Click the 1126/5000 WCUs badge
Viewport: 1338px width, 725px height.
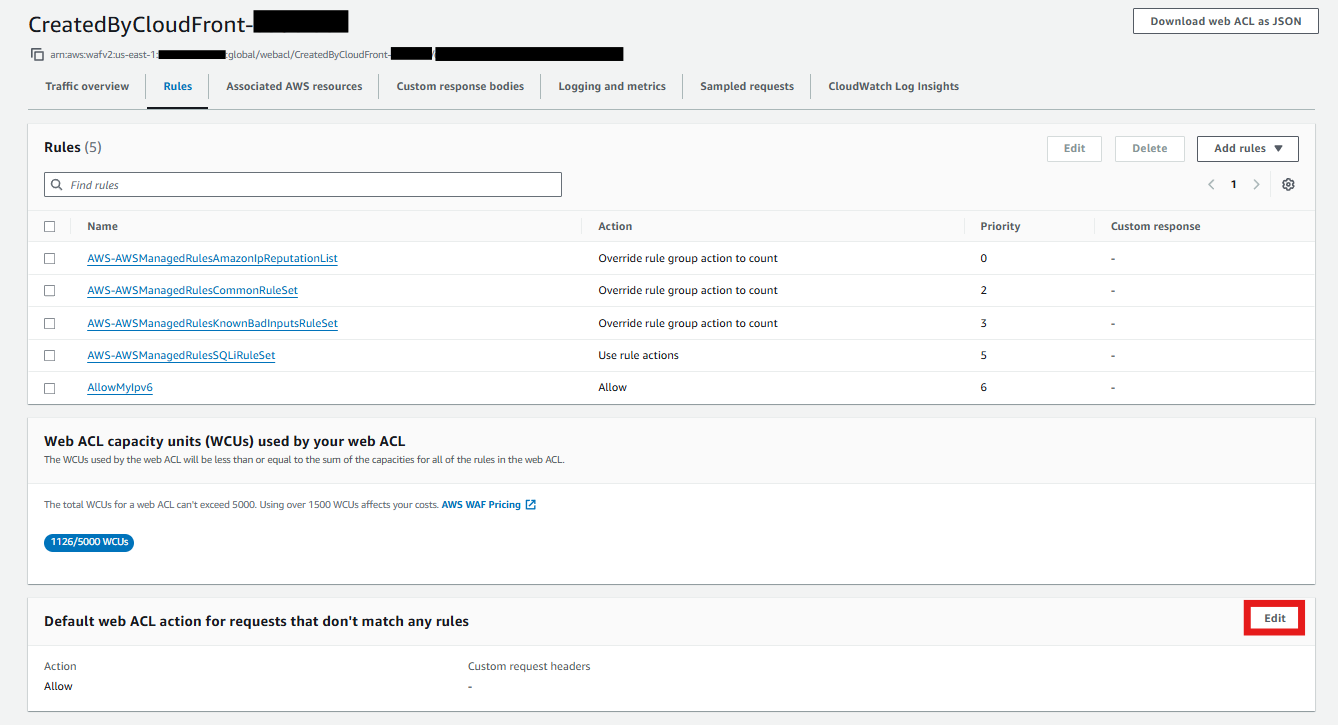pyautogui.click(x=89, y=542)
